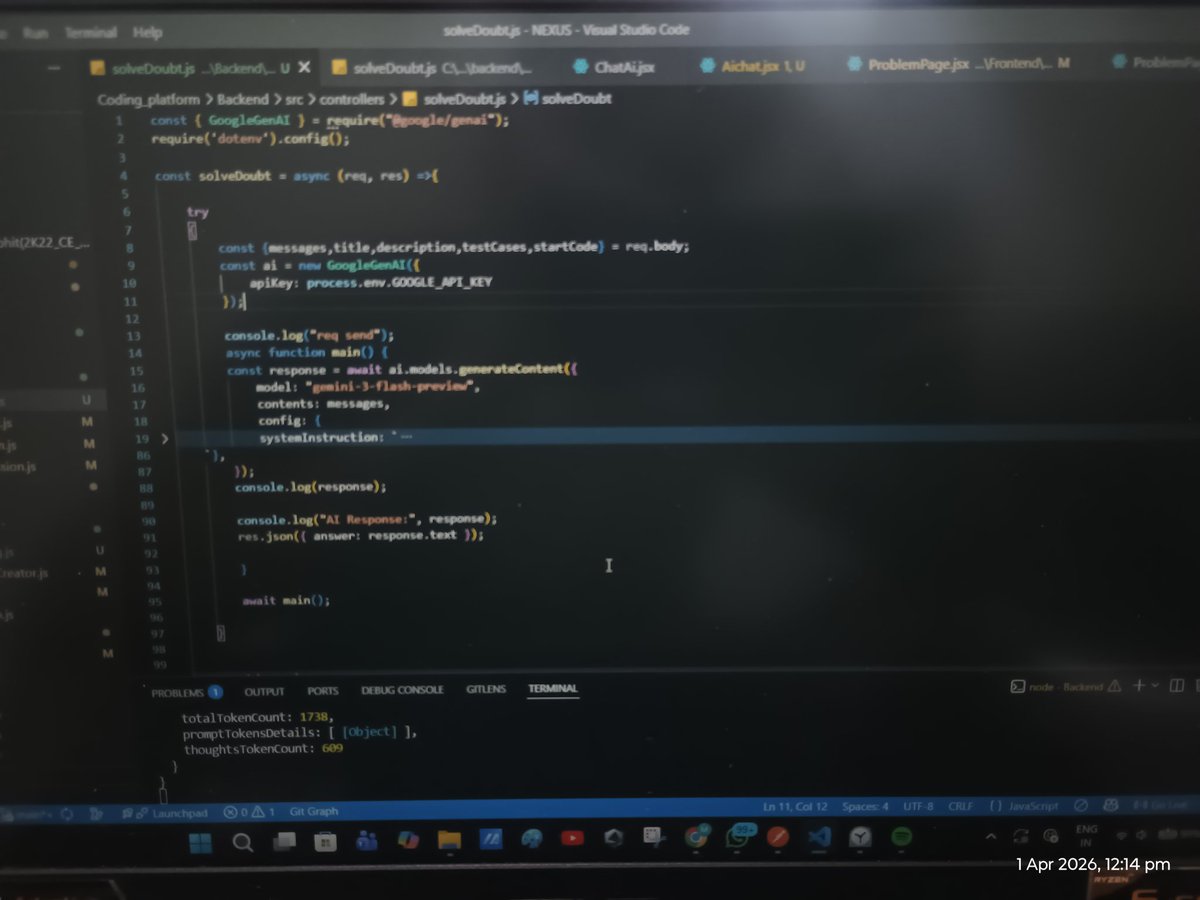Open Task View from the taskbar
This screenshot has height=900, width=1200.
[x=283, y=842]
